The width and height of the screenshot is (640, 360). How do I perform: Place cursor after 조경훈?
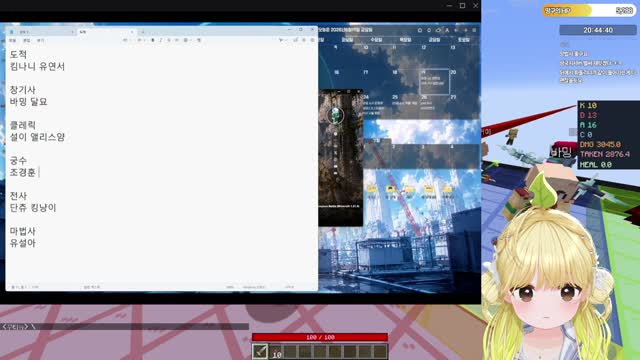click(x=38, y=172)
